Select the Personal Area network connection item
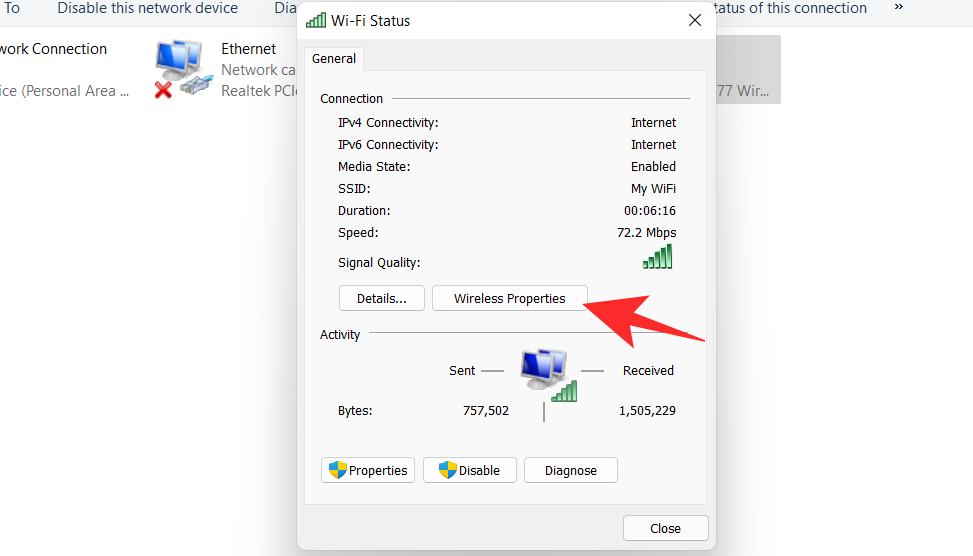973x556 pixels. [x=60, y=70]
